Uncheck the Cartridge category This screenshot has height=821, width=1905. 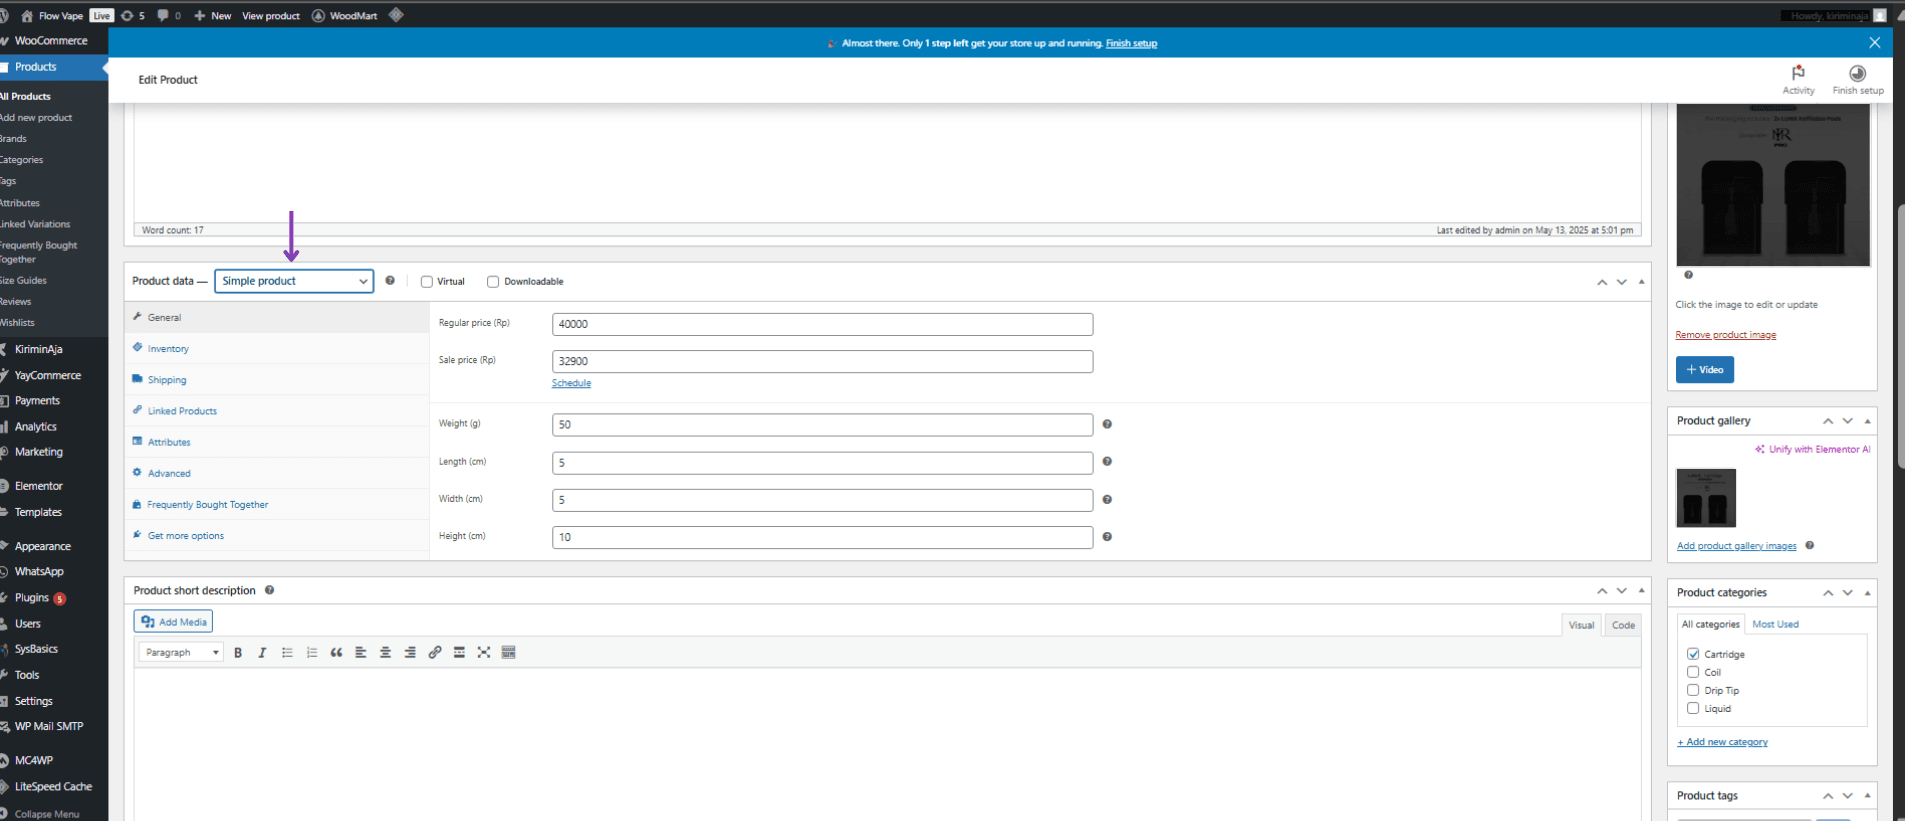pyautogui.click(x=1693, y=654)
